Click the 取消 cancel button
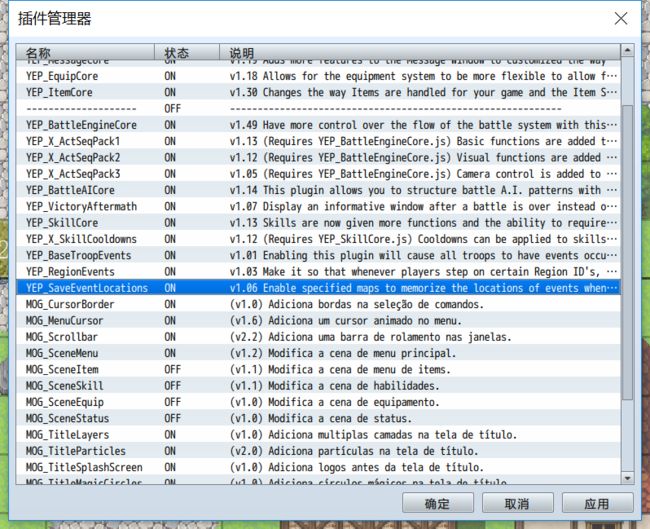This screenshot has width=650, height=529. [x=517, y=503]
